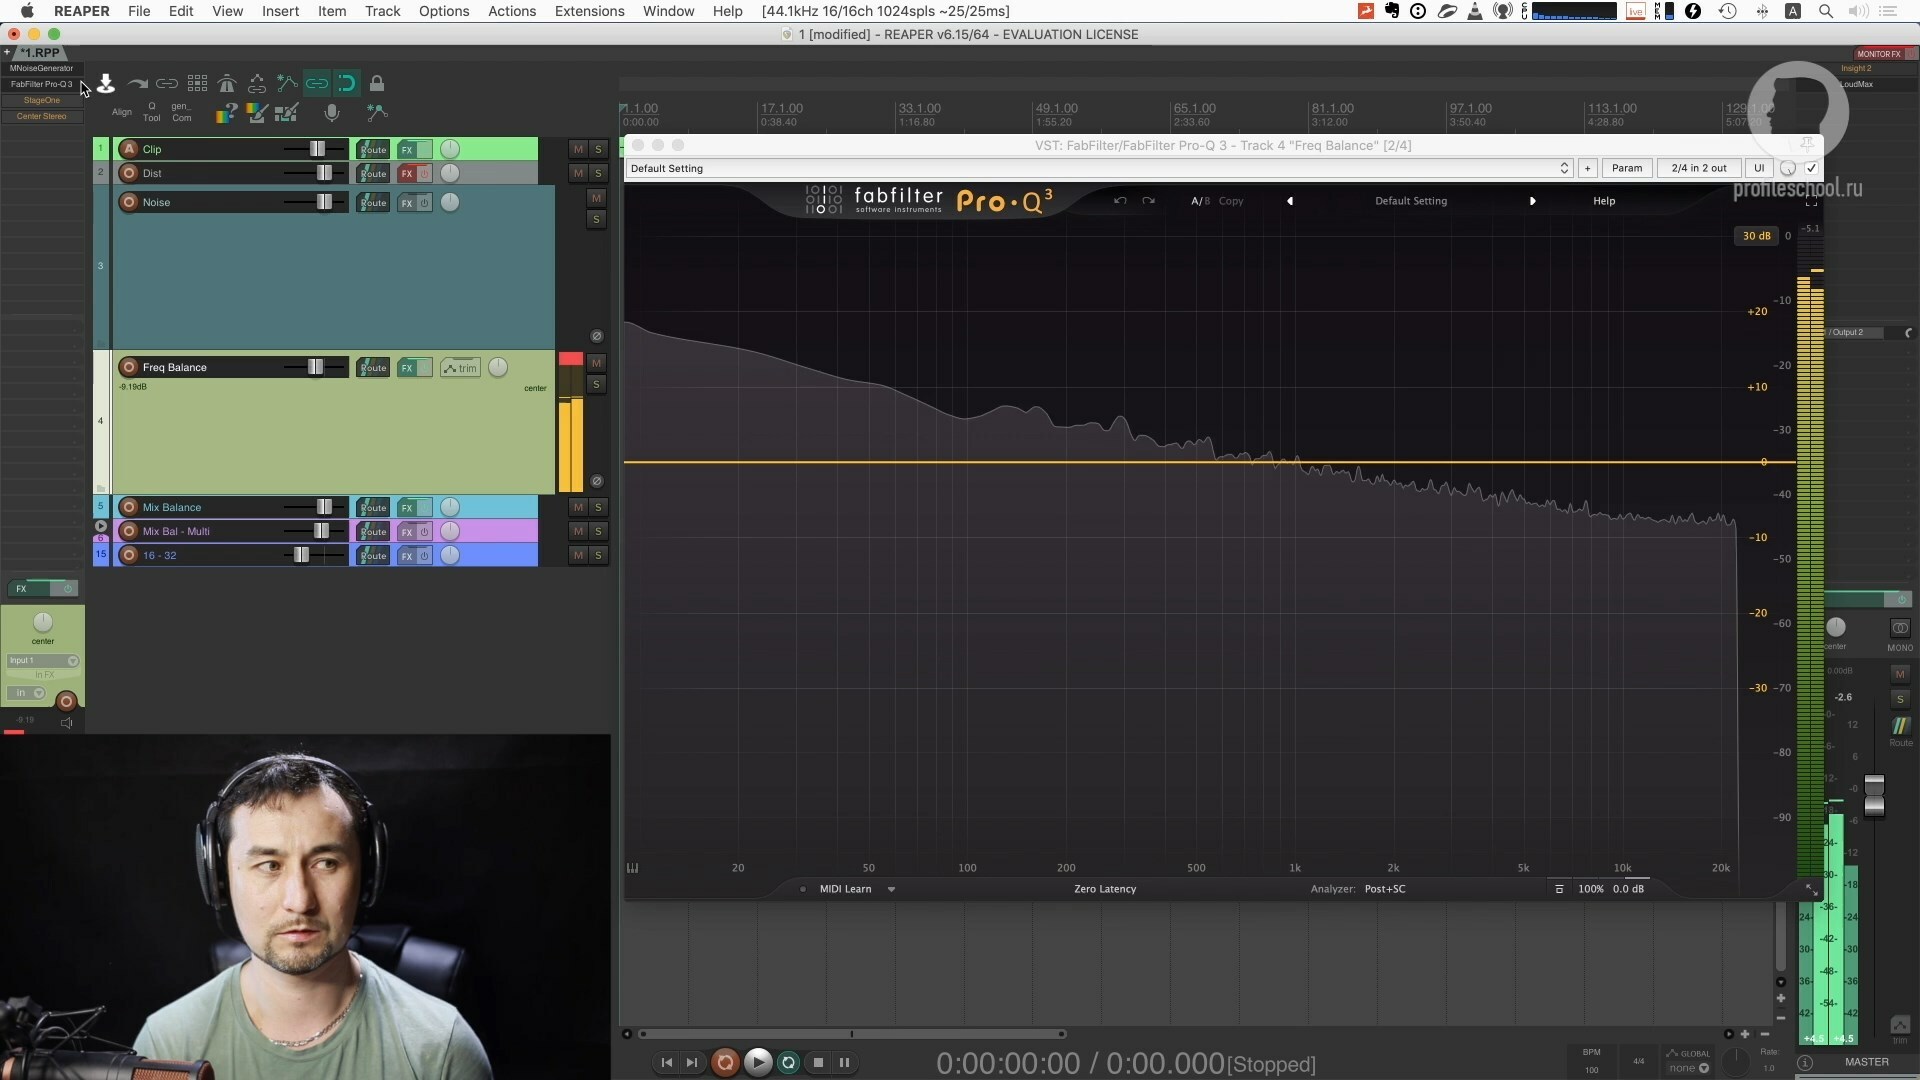Screen dimensions: 1920x1080
Task: Open FX chain on Freq Balance track
Action: [407, 368]
